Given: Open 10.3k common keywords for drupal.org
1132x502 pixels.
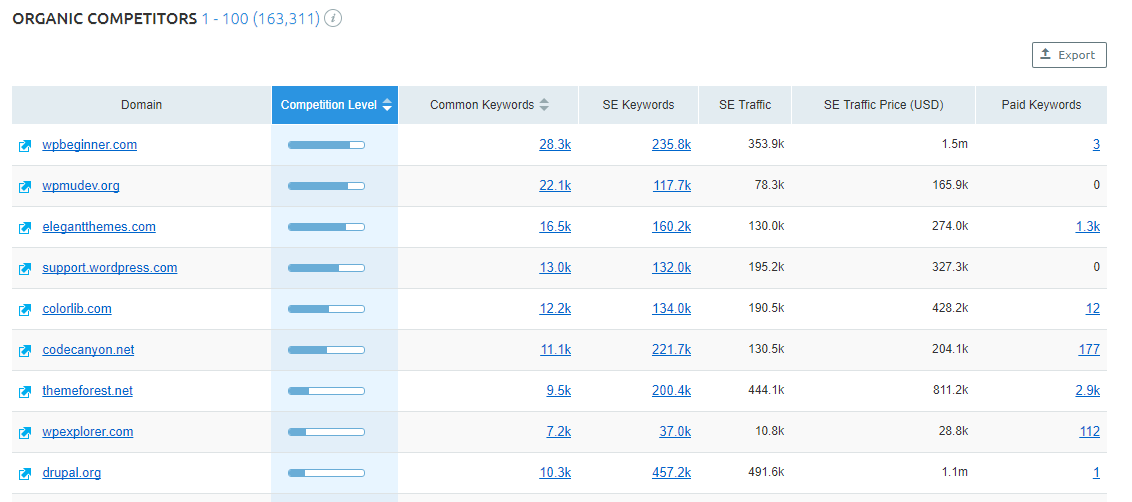Looking at the screenshot, I should click(554, 473).
